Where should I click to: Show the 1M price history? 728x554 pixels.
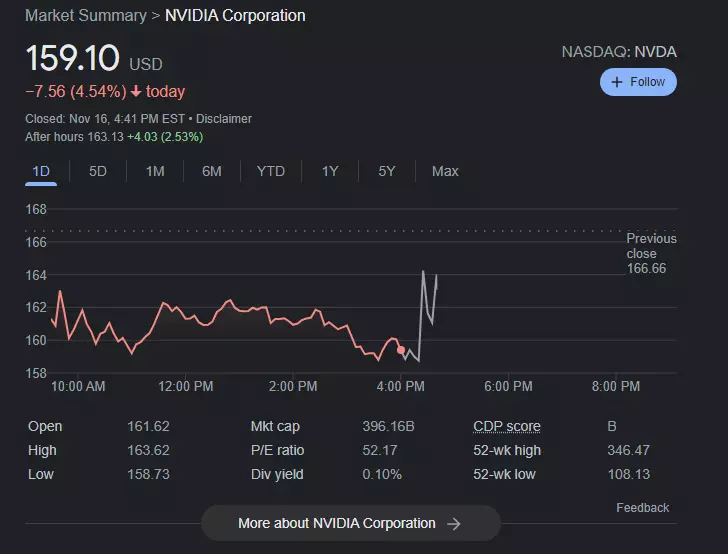(155, 171)
